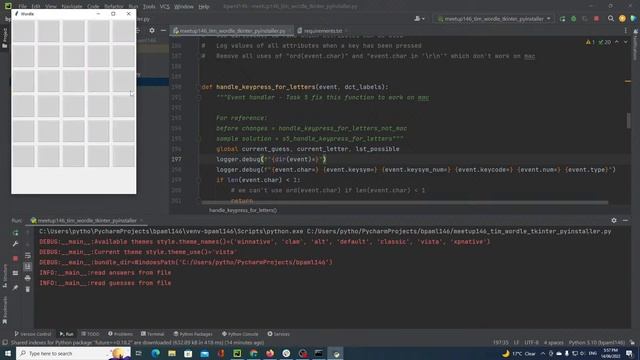Screen dimensions: 640x360
Task: Open Microsoft Edge from taskbar
Action: 156,353
